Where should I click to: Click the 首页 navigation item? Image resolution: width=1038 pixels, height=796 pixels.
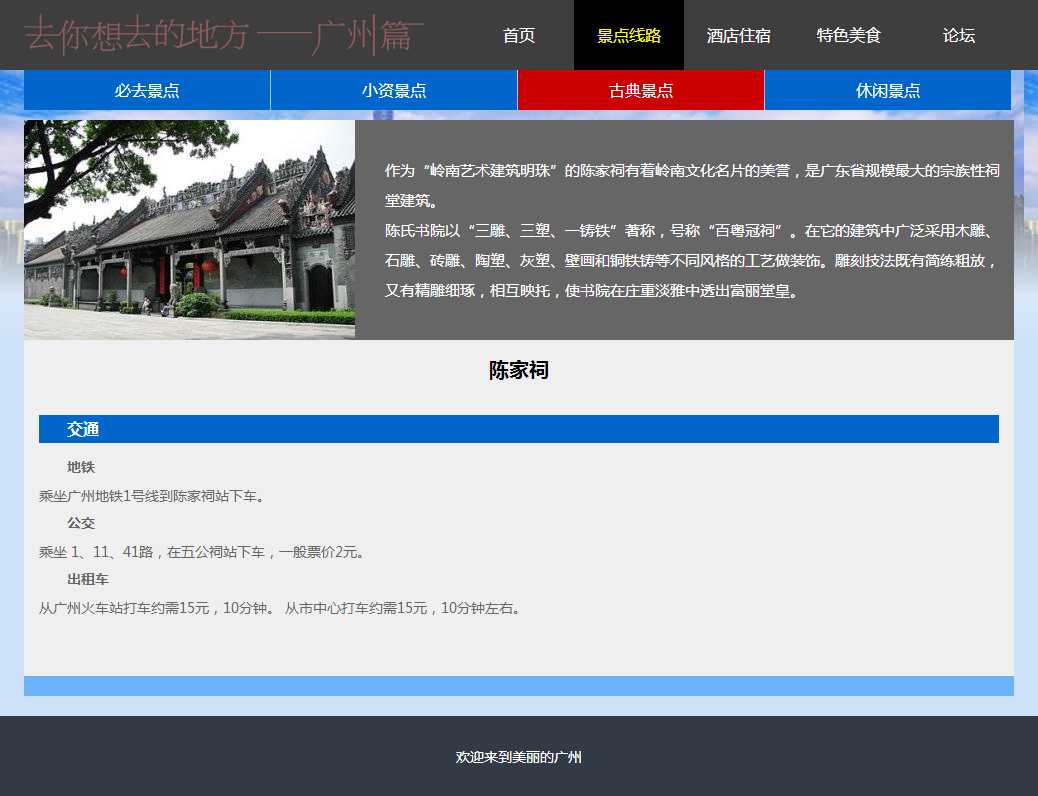tap(519, 36)
